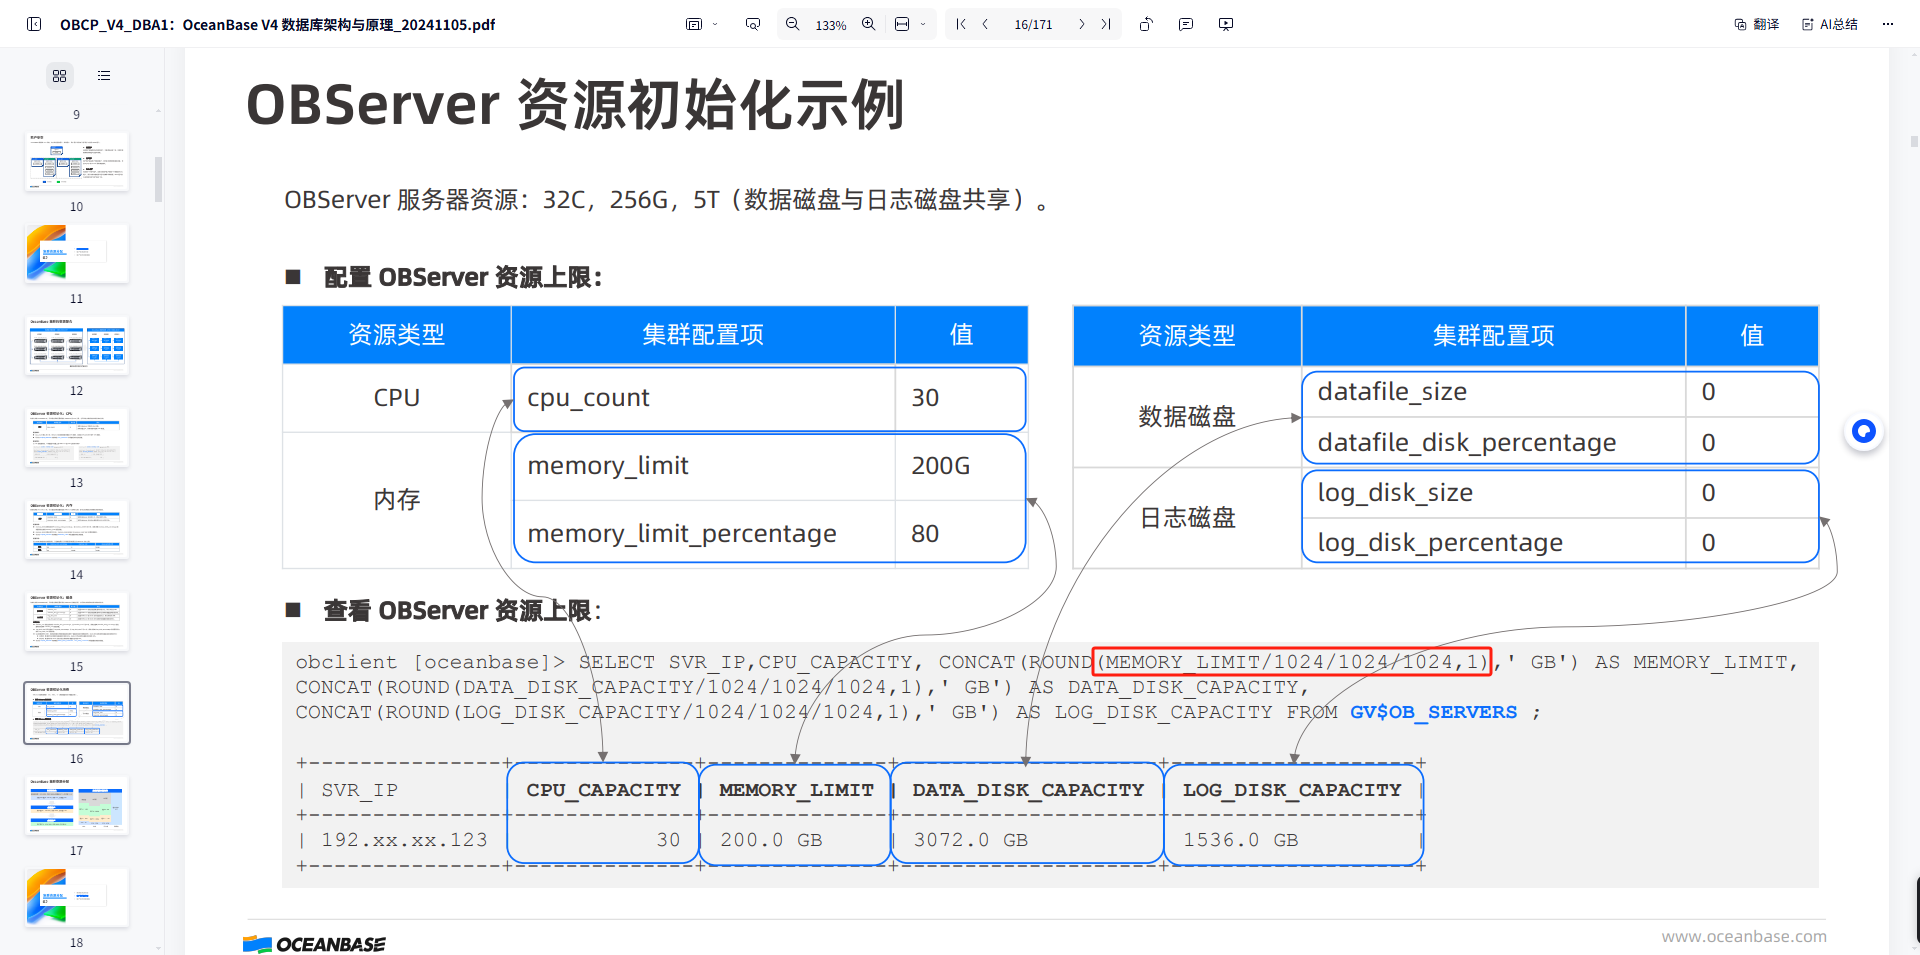1920x955 pixels.
Task: Open page 15 thumbnail
Action: tap(77, 621)
